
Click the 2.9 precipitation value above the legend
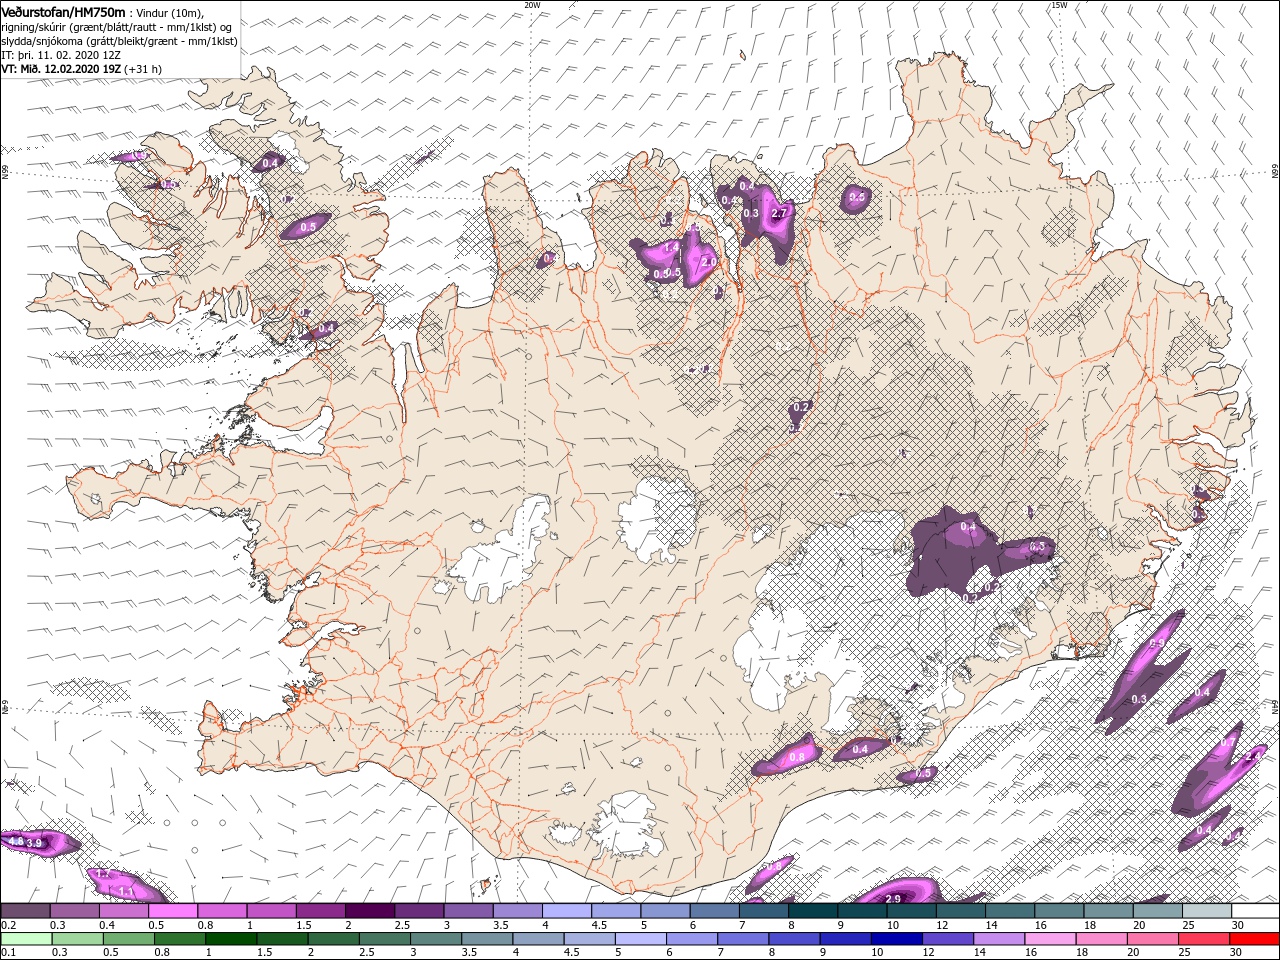click(x=894, y=899)
